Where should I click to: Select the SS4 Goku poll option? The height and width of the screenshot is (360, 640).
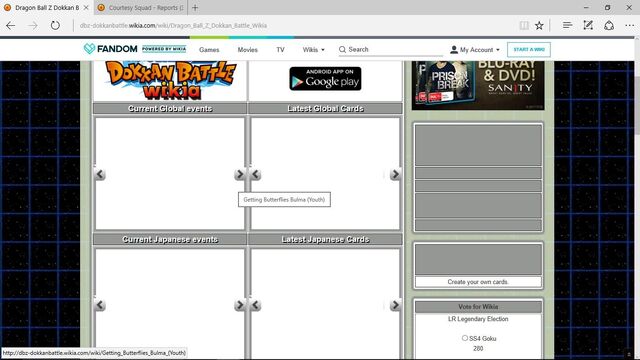pyautogui.click(x=464, y=338)
